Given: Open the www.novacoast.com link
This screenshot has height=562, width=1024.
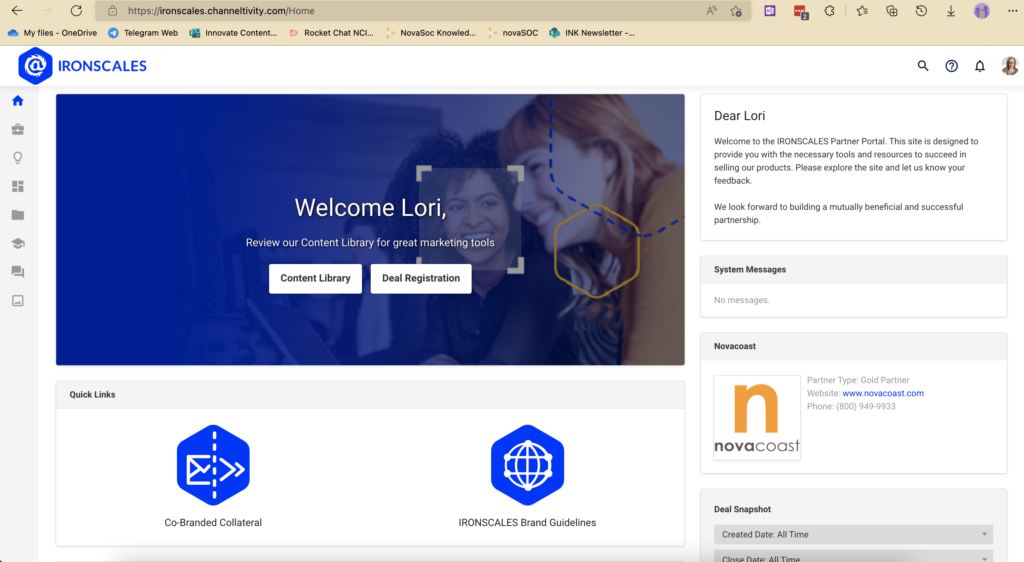Looking at the screenshot, I should click(883, 393).
